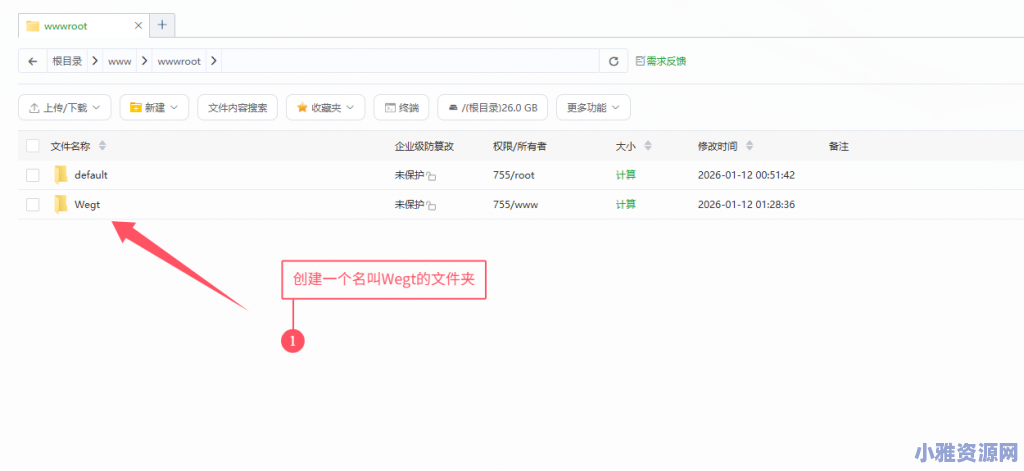The height and width of the screenshot is (471, 1024).
Task: Refresh the file list with reload icon
Action: [x=613, y=61]
